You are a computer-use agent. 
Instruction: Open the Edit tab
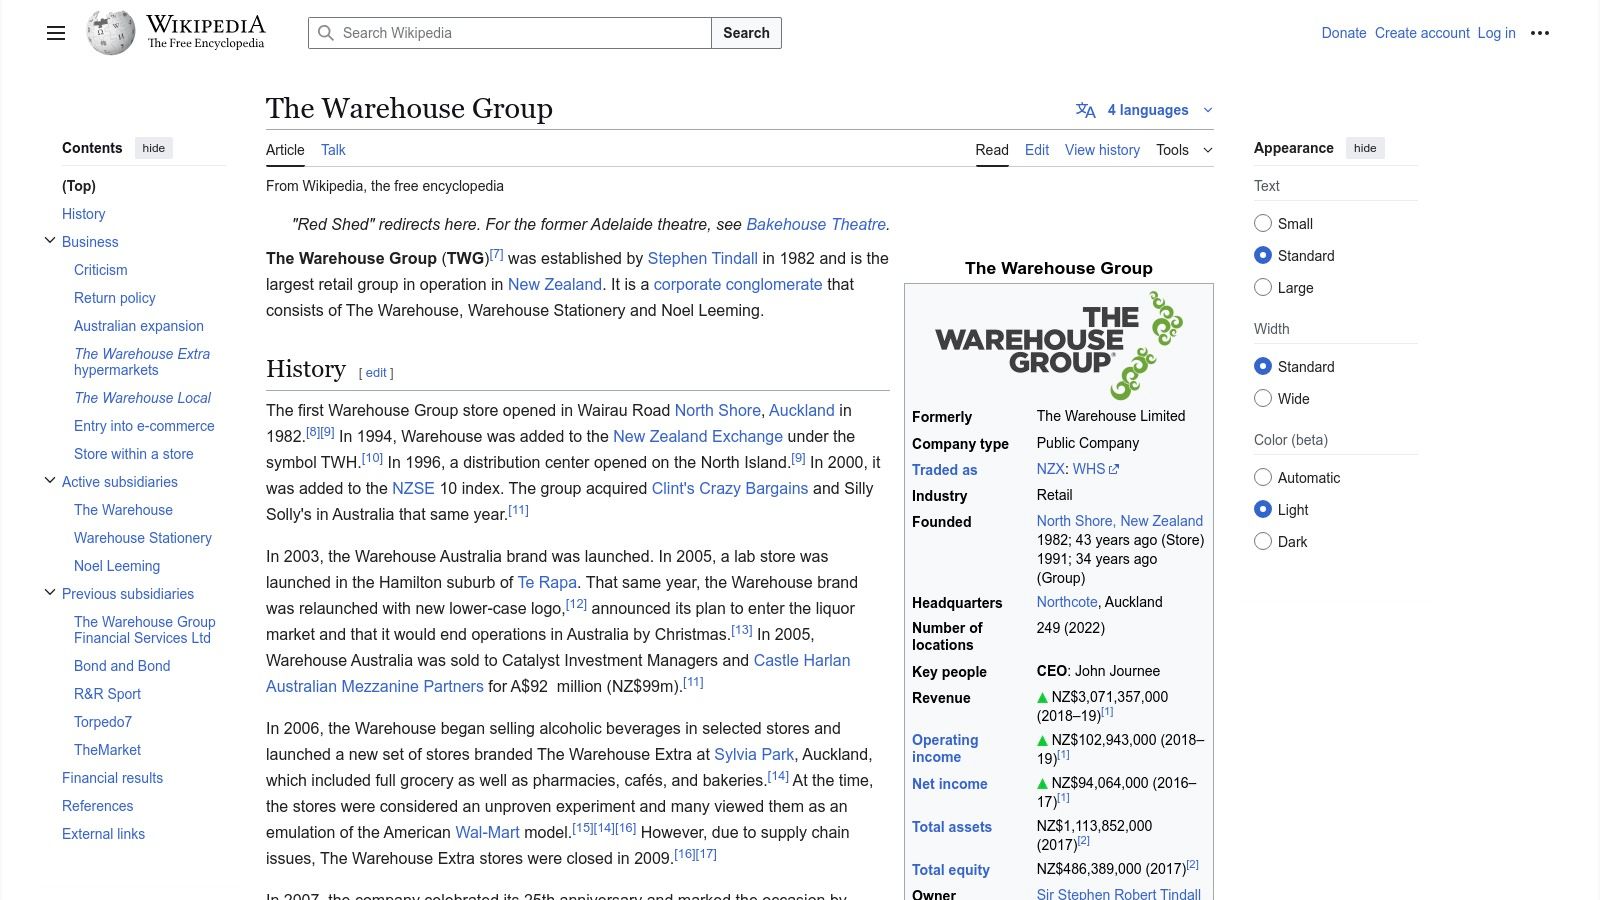[1037, 150]
